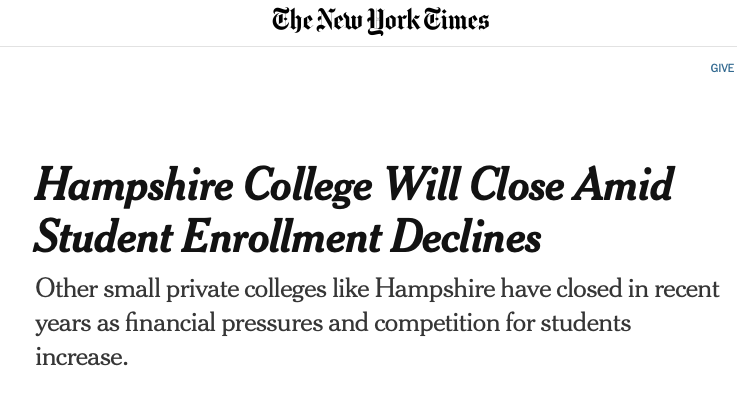Click the word "competition" in the summary
The image size is (737, 406).
point(437,324)
